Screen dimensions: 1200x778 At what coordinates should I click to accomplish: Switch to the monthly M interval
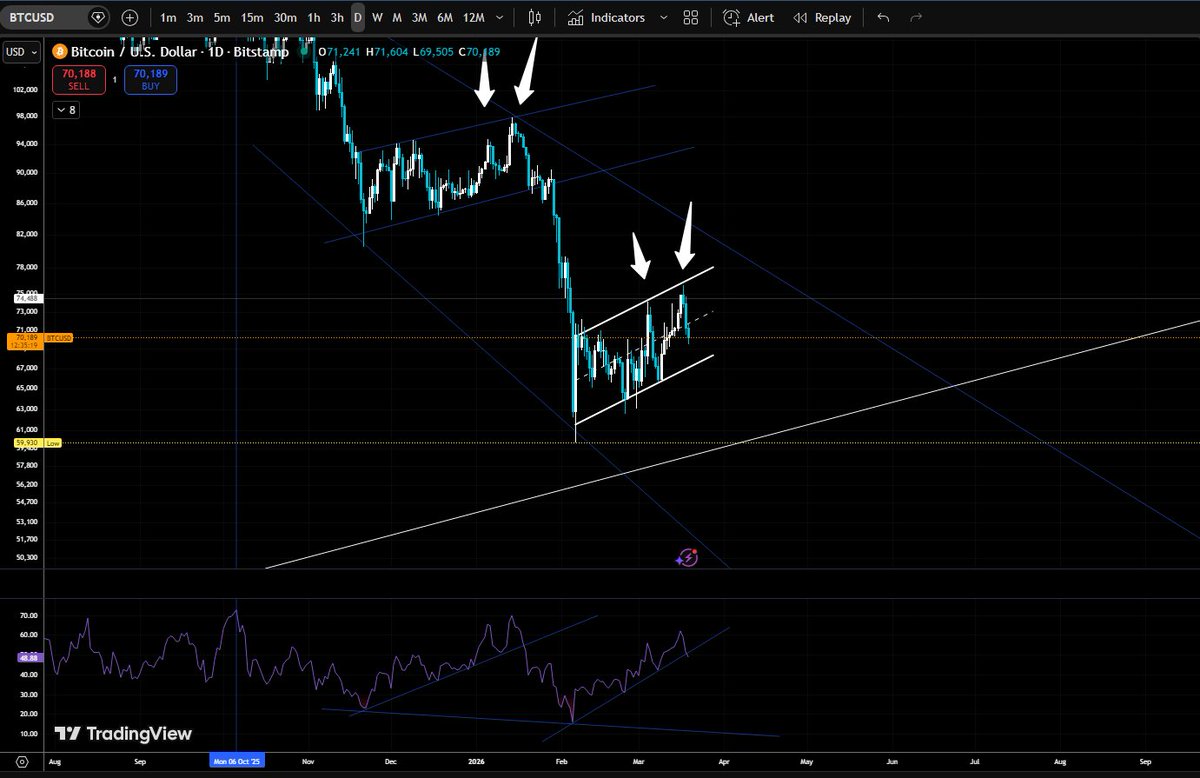pos(397,18)
